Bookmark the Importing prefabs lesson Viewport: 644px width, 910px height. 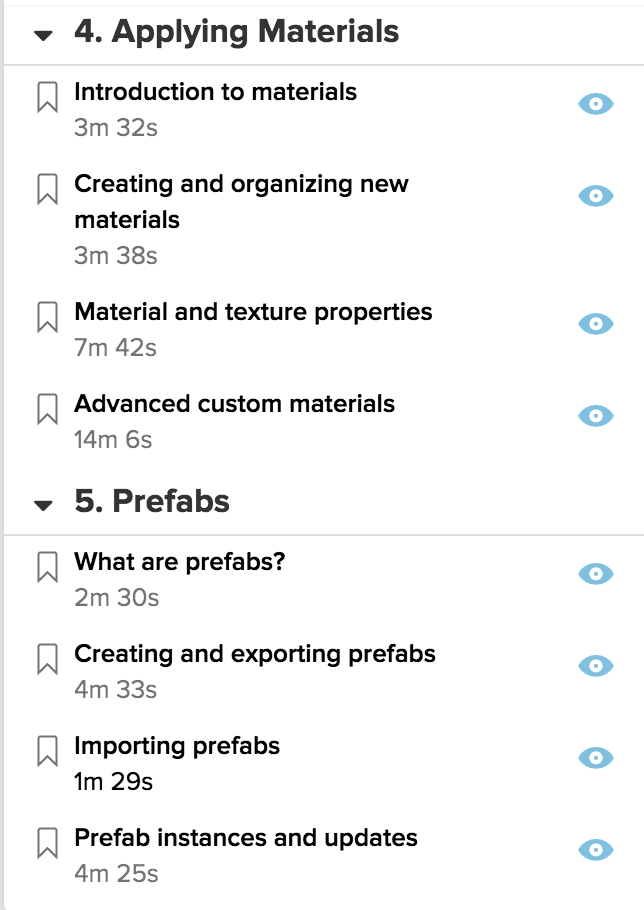[x=48, y=751]
